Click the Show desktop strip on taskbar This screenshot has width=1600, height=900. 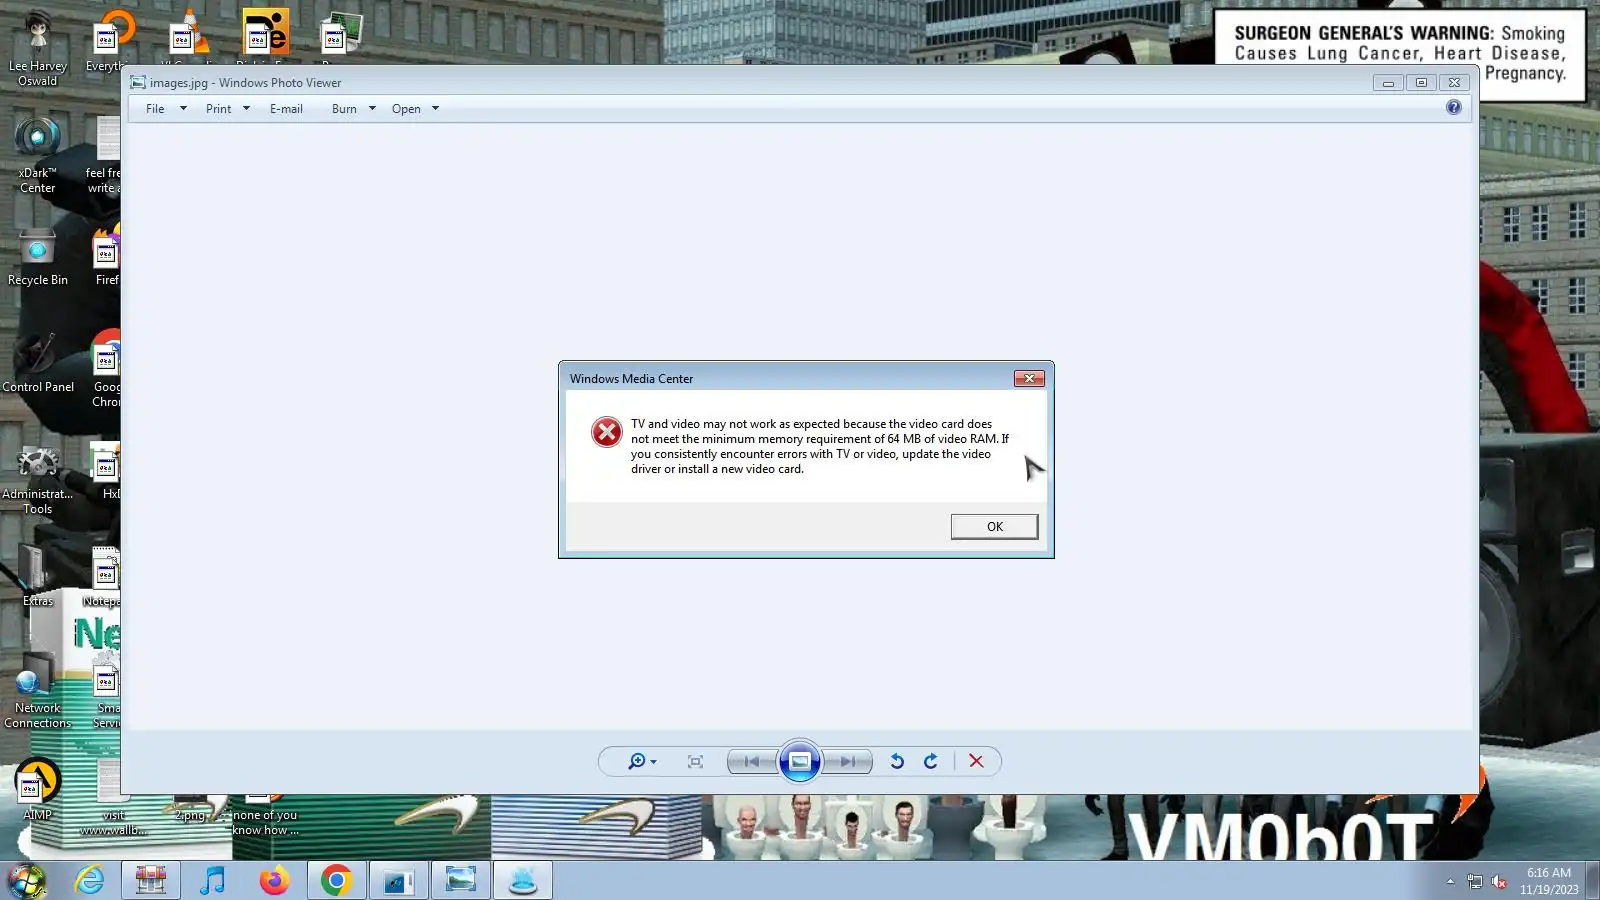(x=1594, y=880)
